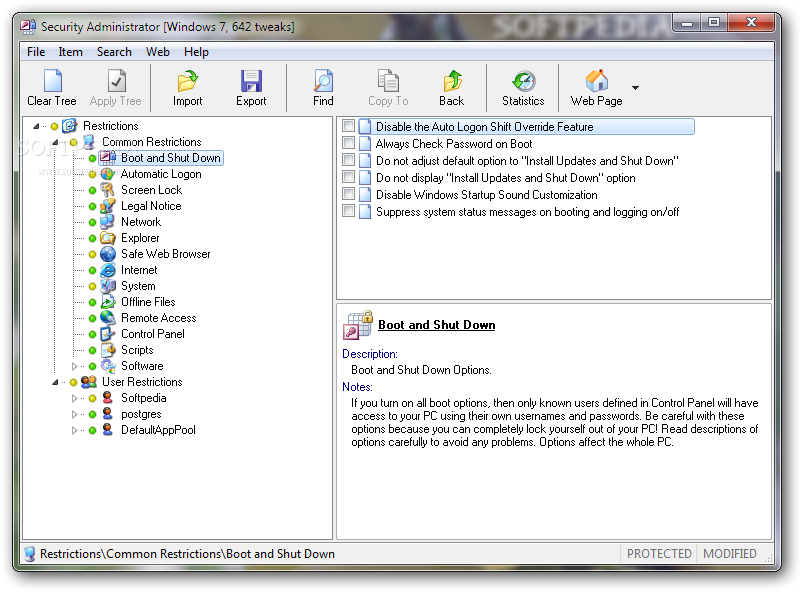Expand the Software tree node
This screenshot has width=802, height=592.
click(x=74, y=366)
